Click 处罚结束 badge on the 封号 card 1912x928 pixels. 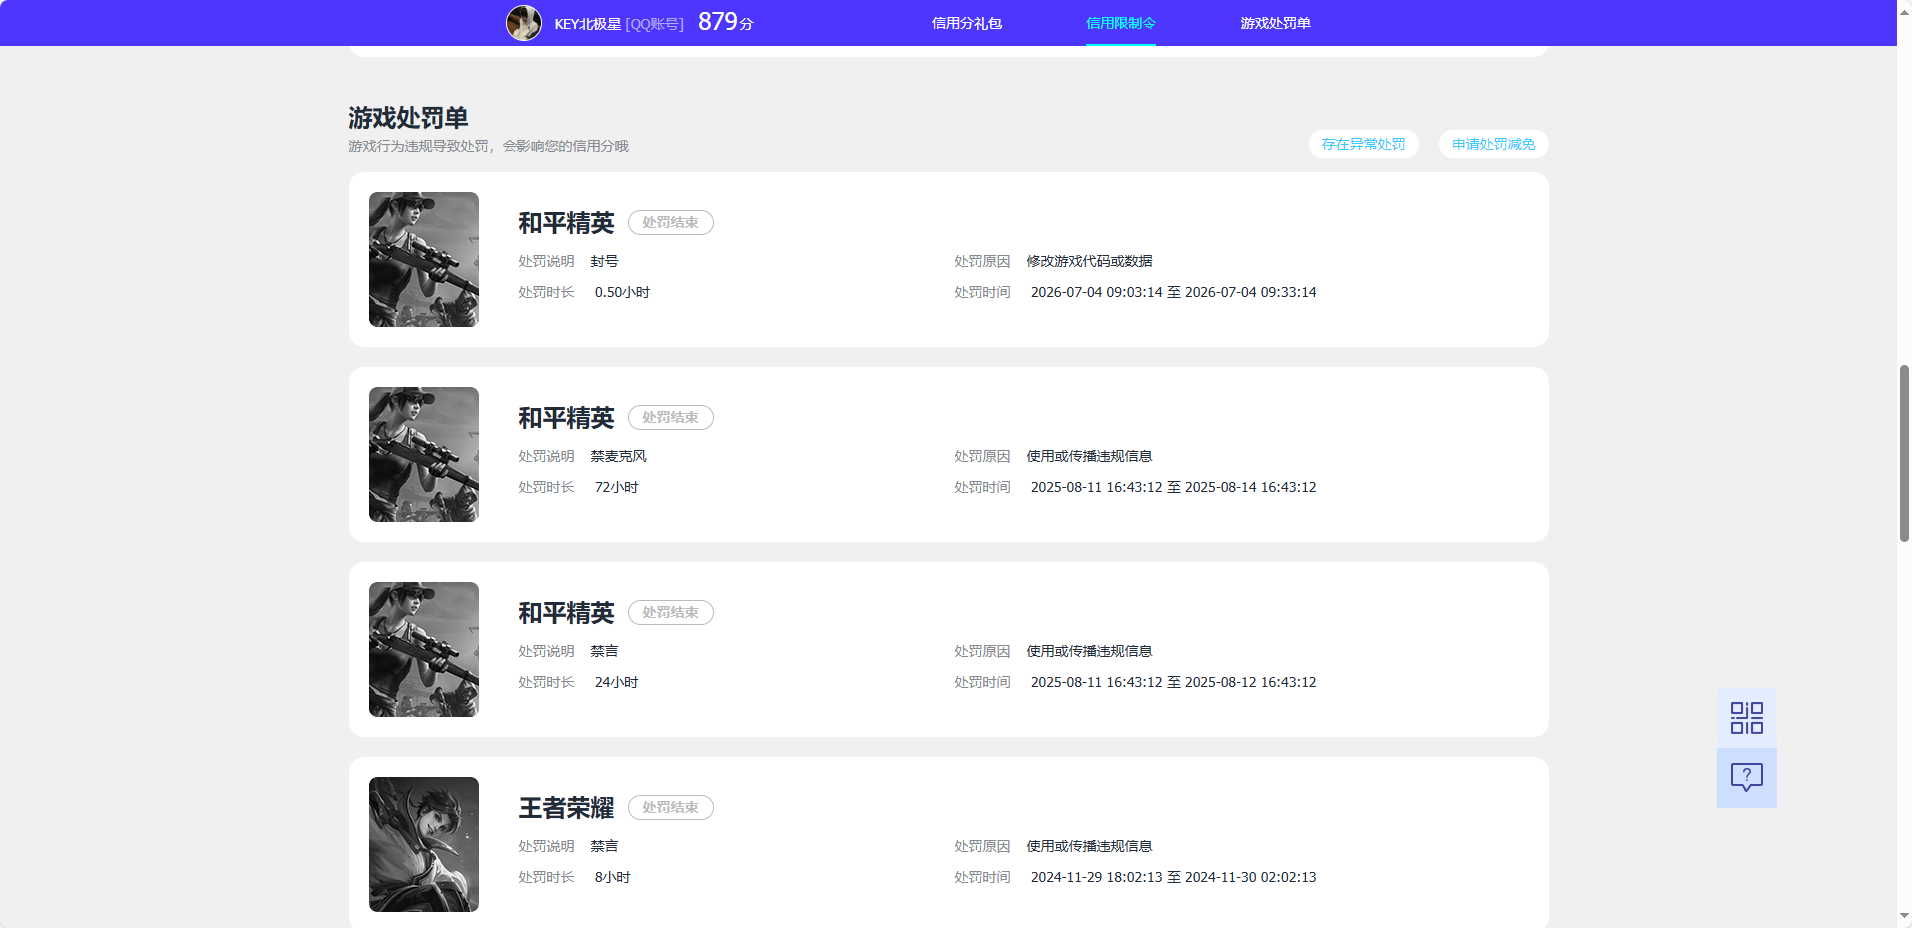click(670, 222)
